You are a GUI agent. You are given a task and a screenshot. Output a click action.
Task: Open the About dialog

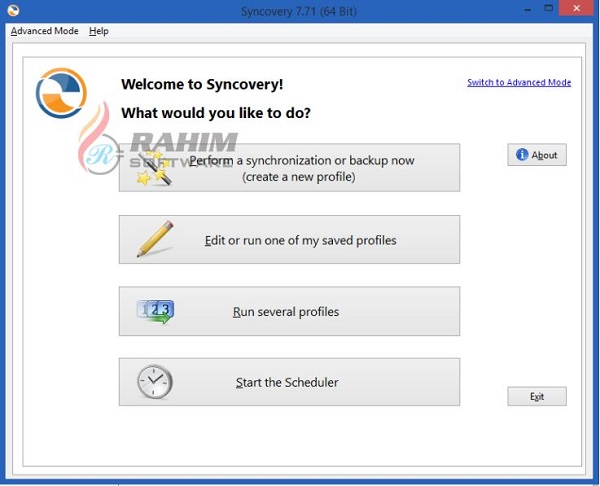pyautogui.click(x=537, y=155)
